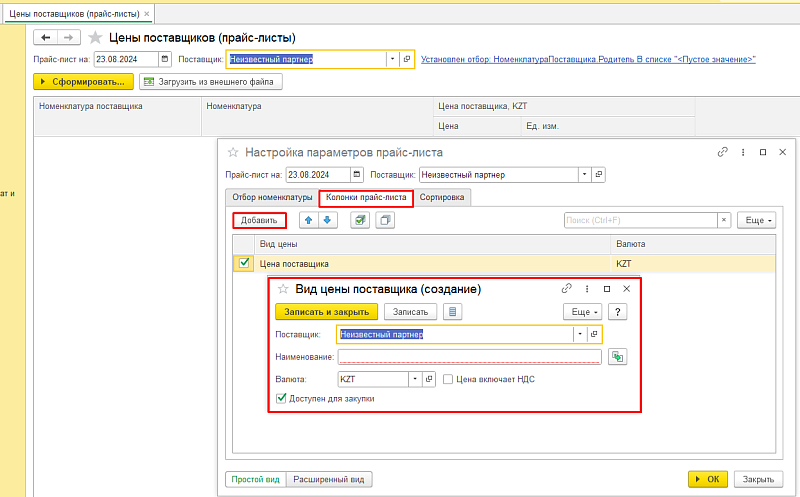
Task: Click the uncheck all rows icon
Action: coord(384,220)
